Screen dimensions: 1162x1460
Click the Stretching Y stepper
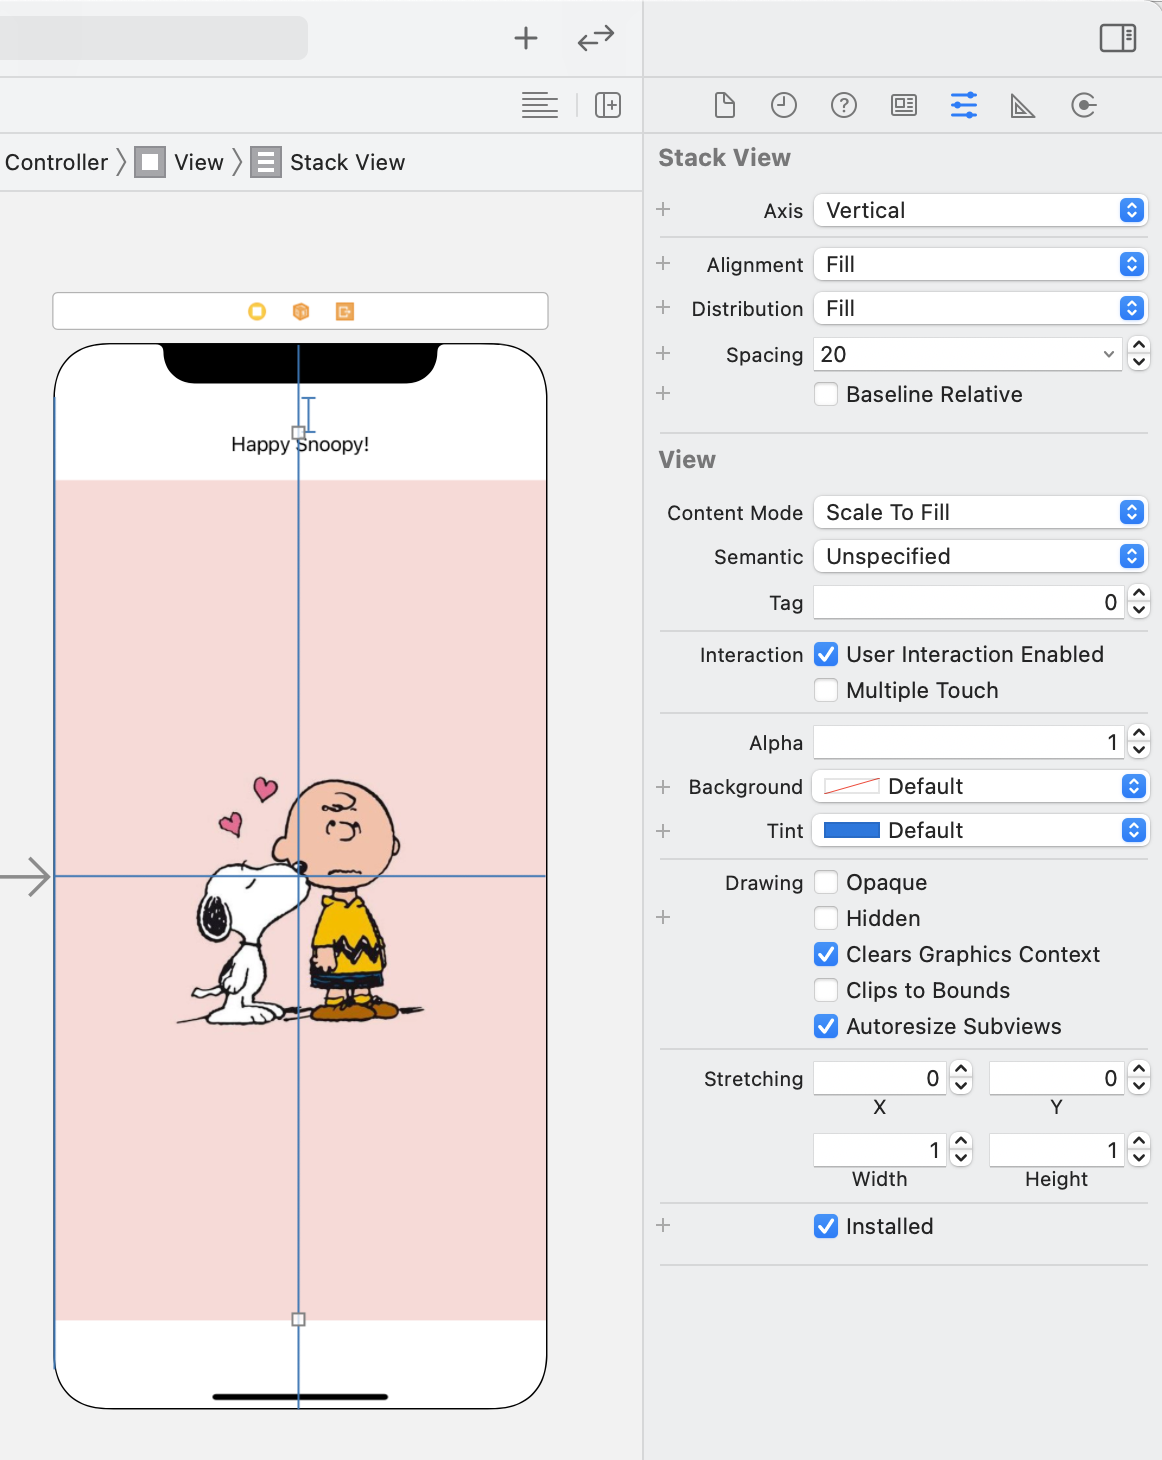pos(1139,1078)
